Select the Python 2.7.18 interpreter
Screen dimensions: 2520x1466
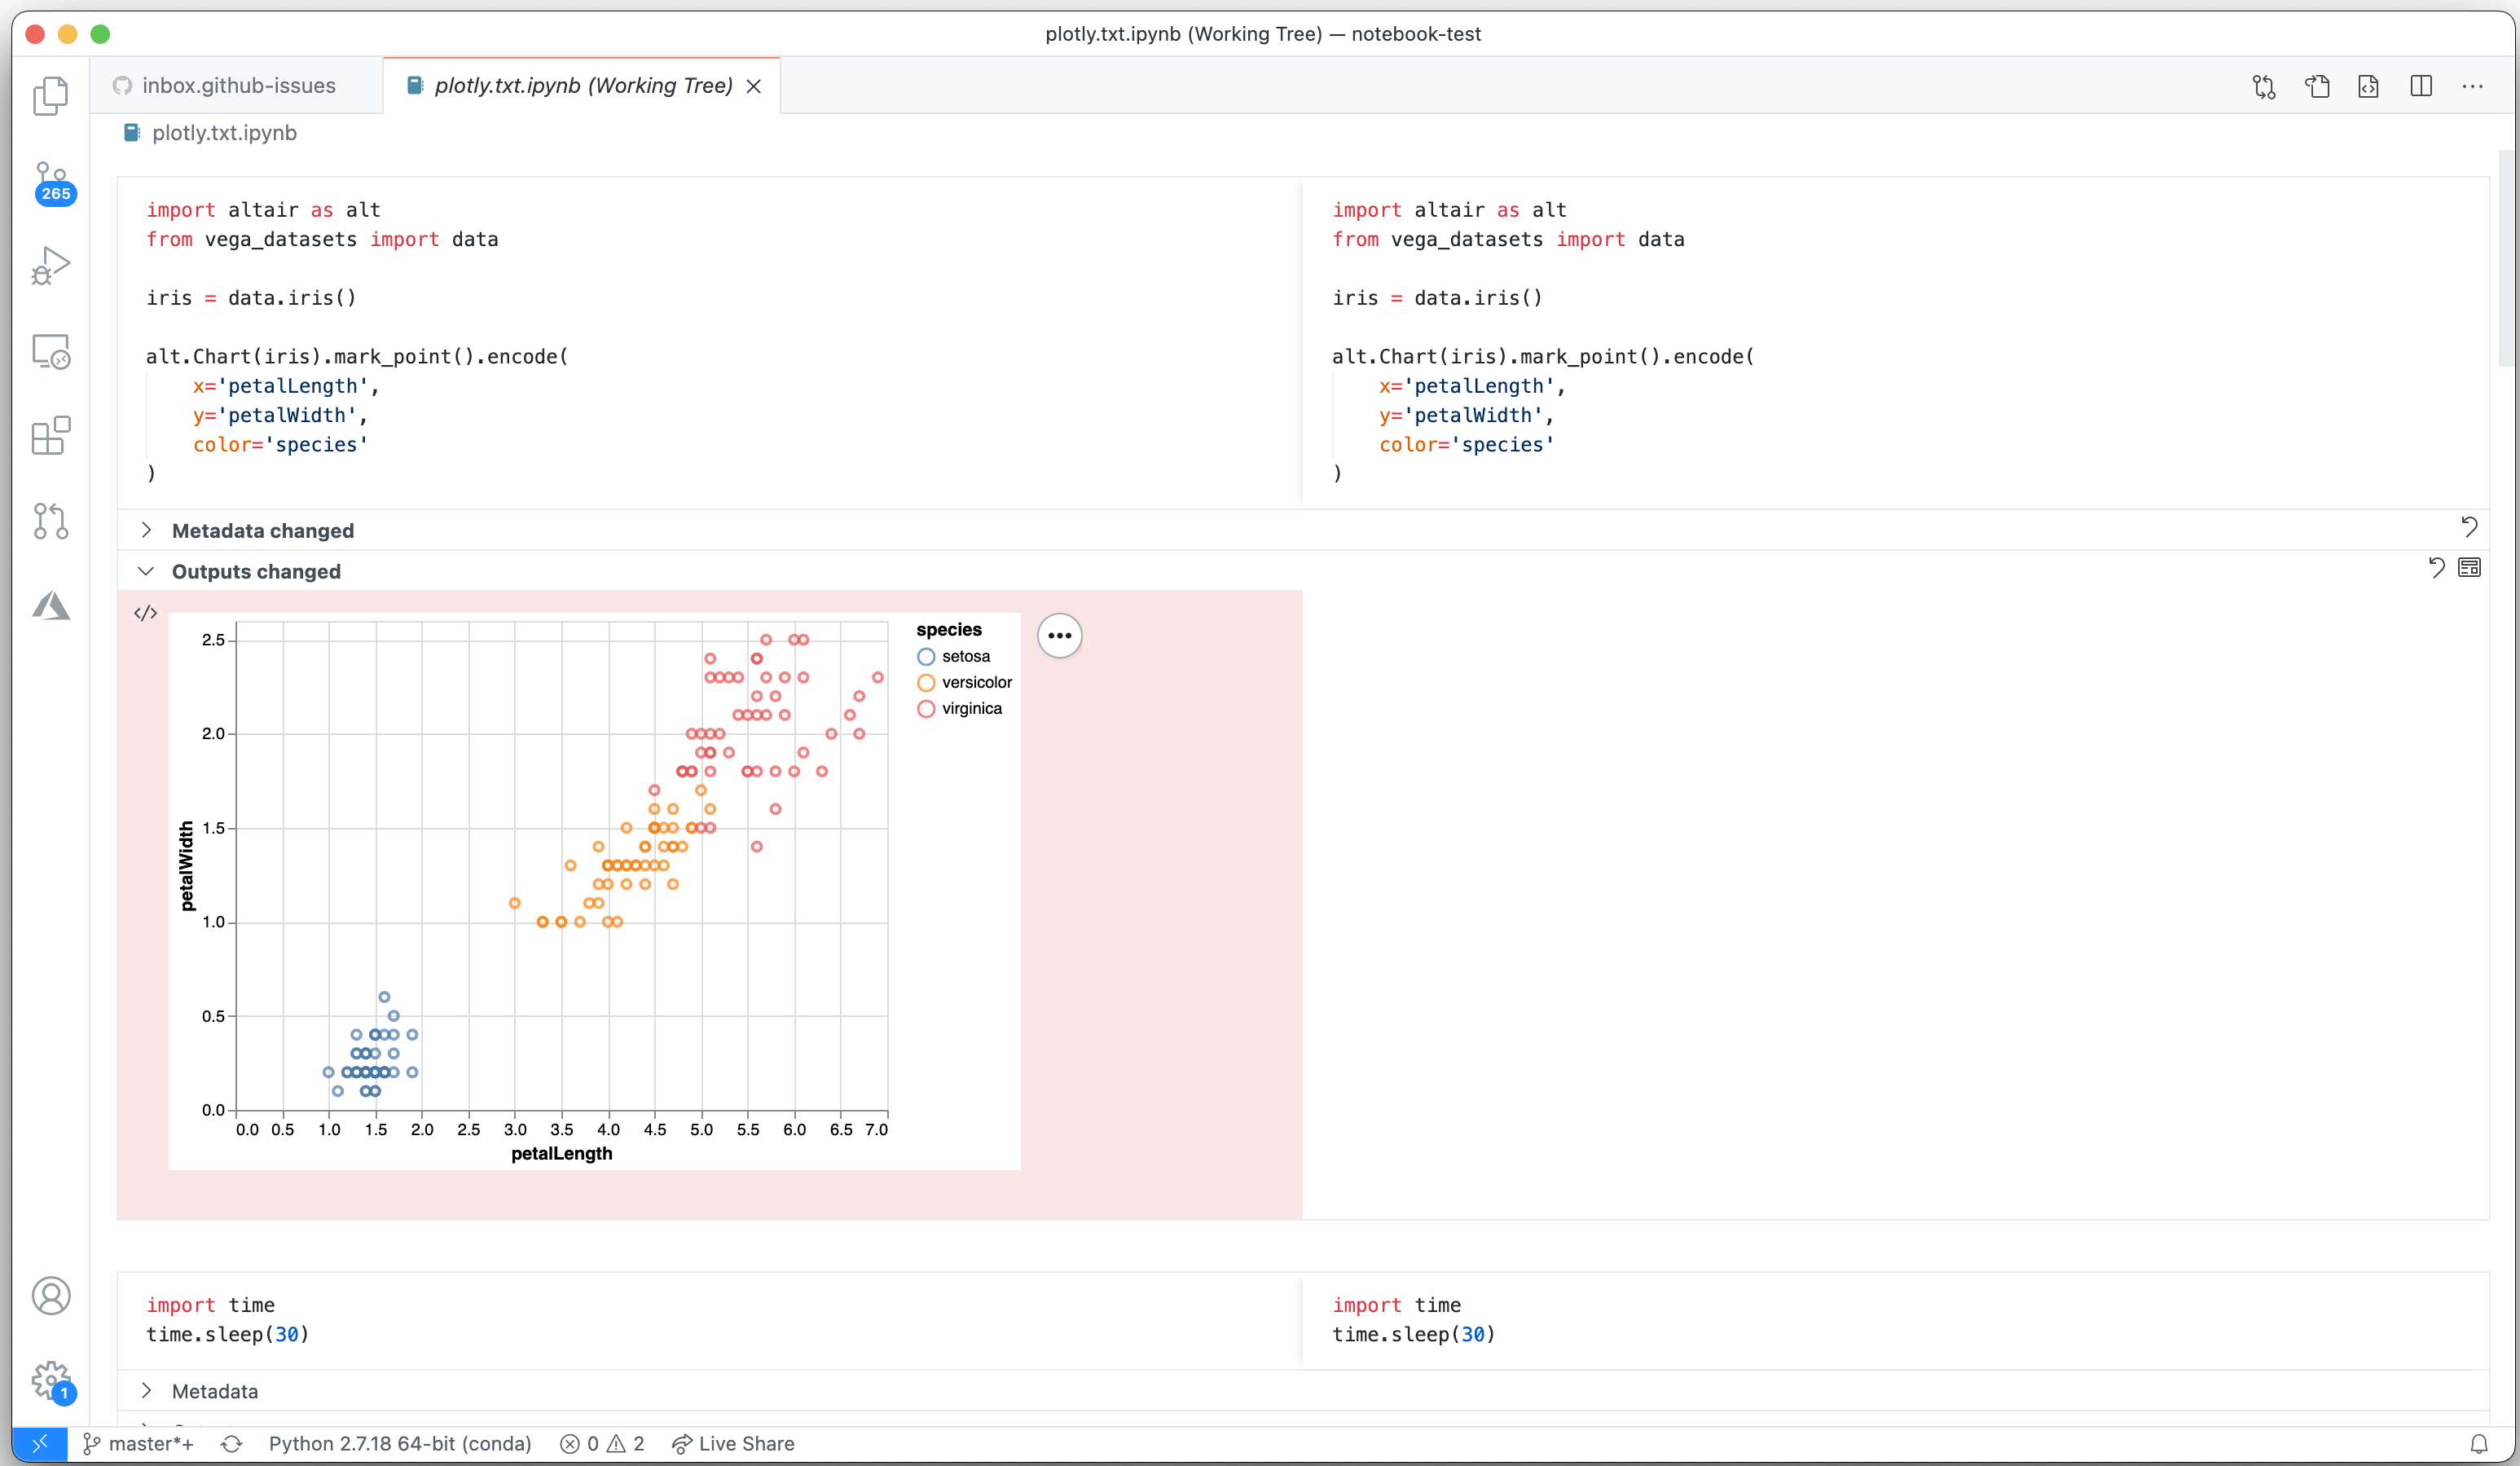pyautogui.click(x=399, y=1443)
